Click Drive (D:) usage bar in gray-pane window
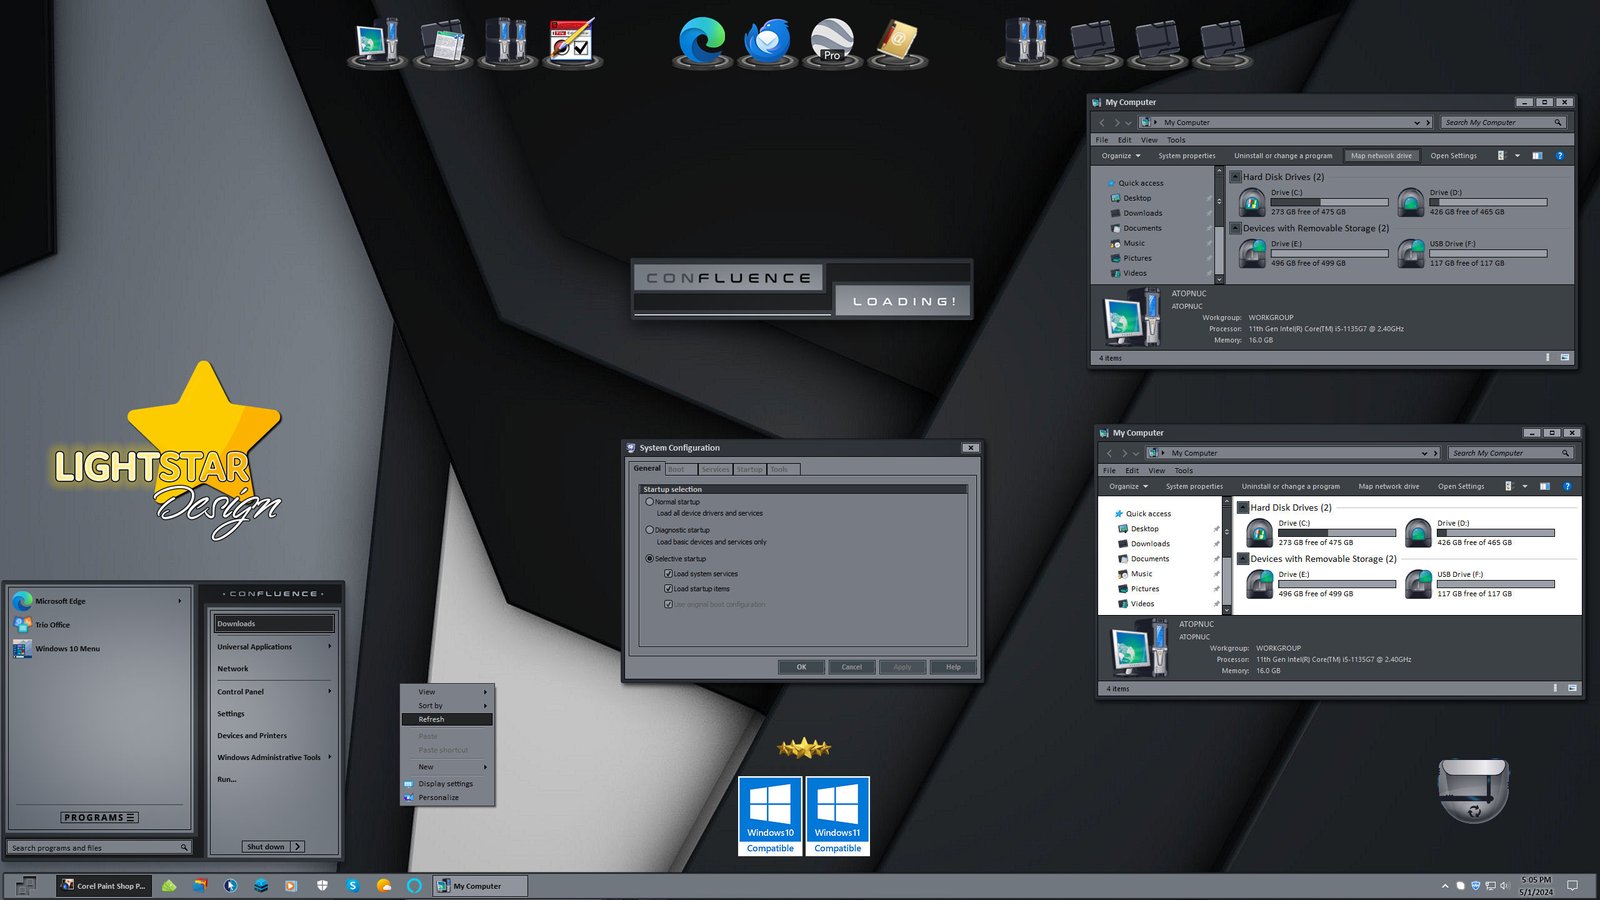1600x900 pixels. coord(1488,202)
